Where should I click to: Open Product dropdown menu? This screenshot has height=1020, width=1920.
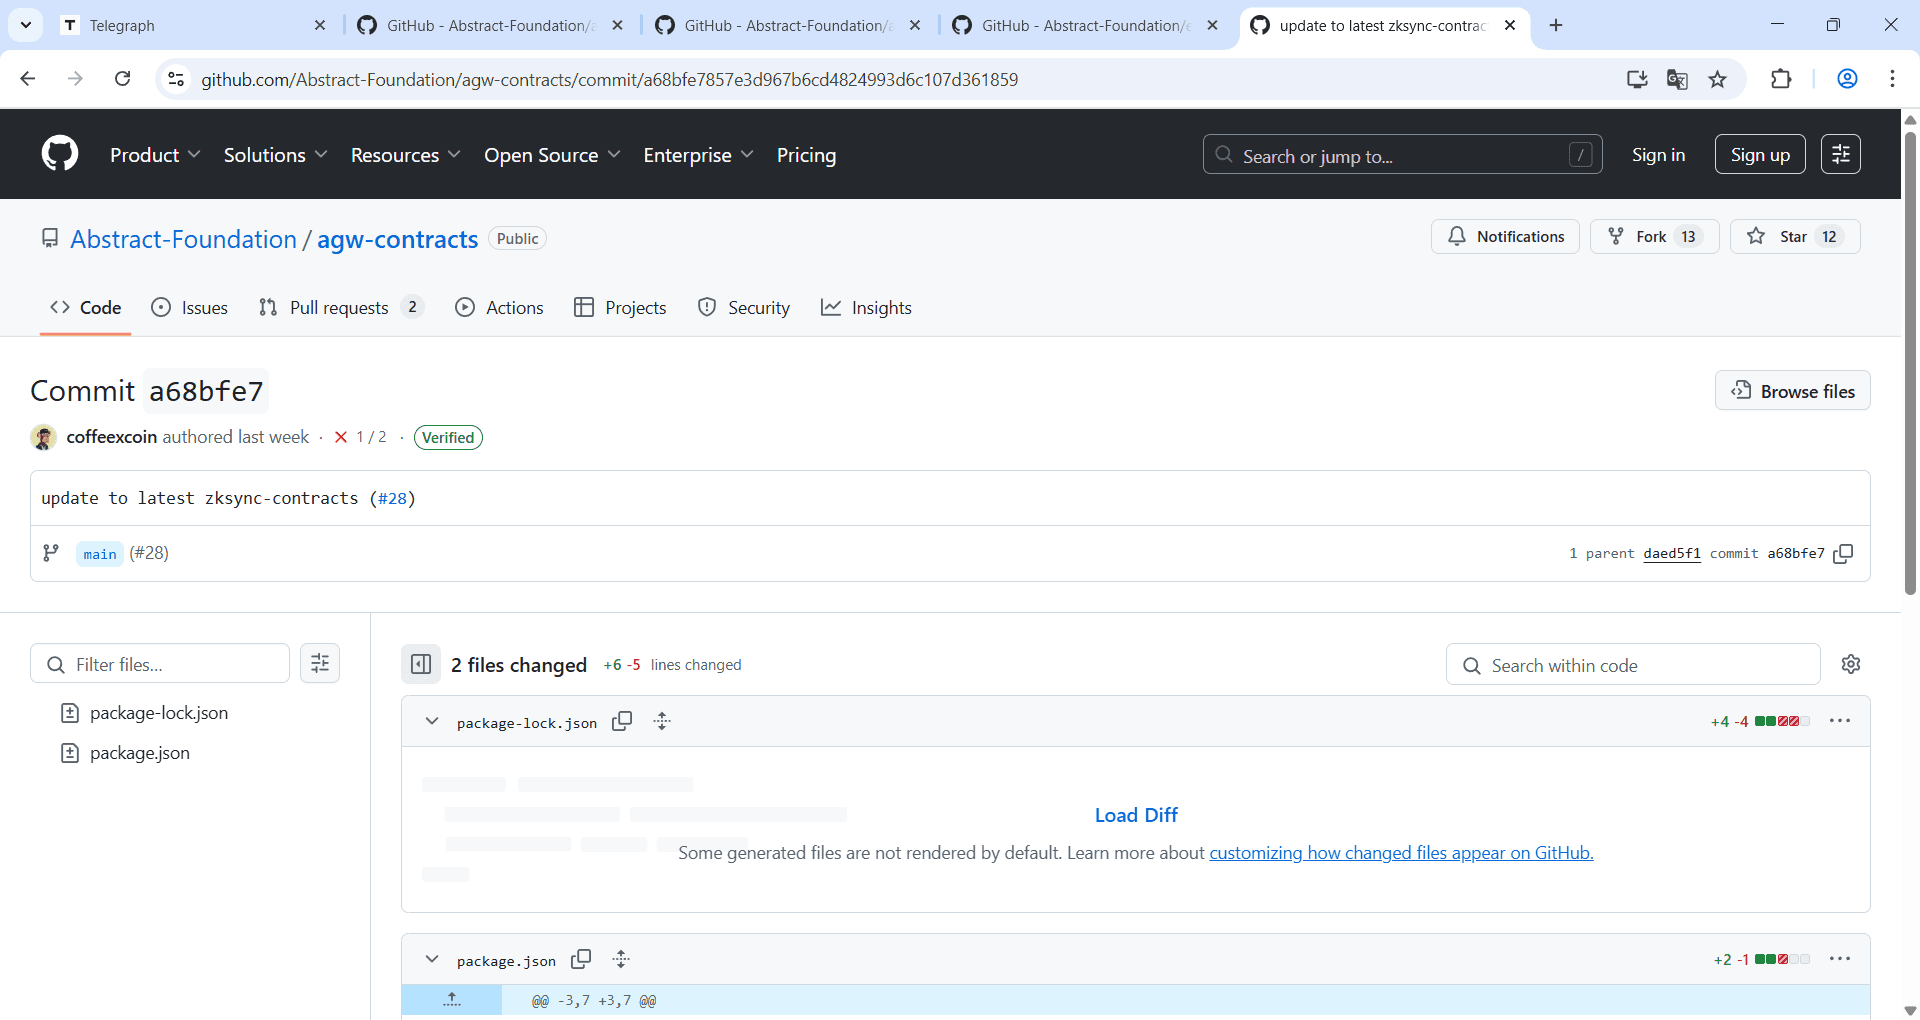(x=155, y=155)
